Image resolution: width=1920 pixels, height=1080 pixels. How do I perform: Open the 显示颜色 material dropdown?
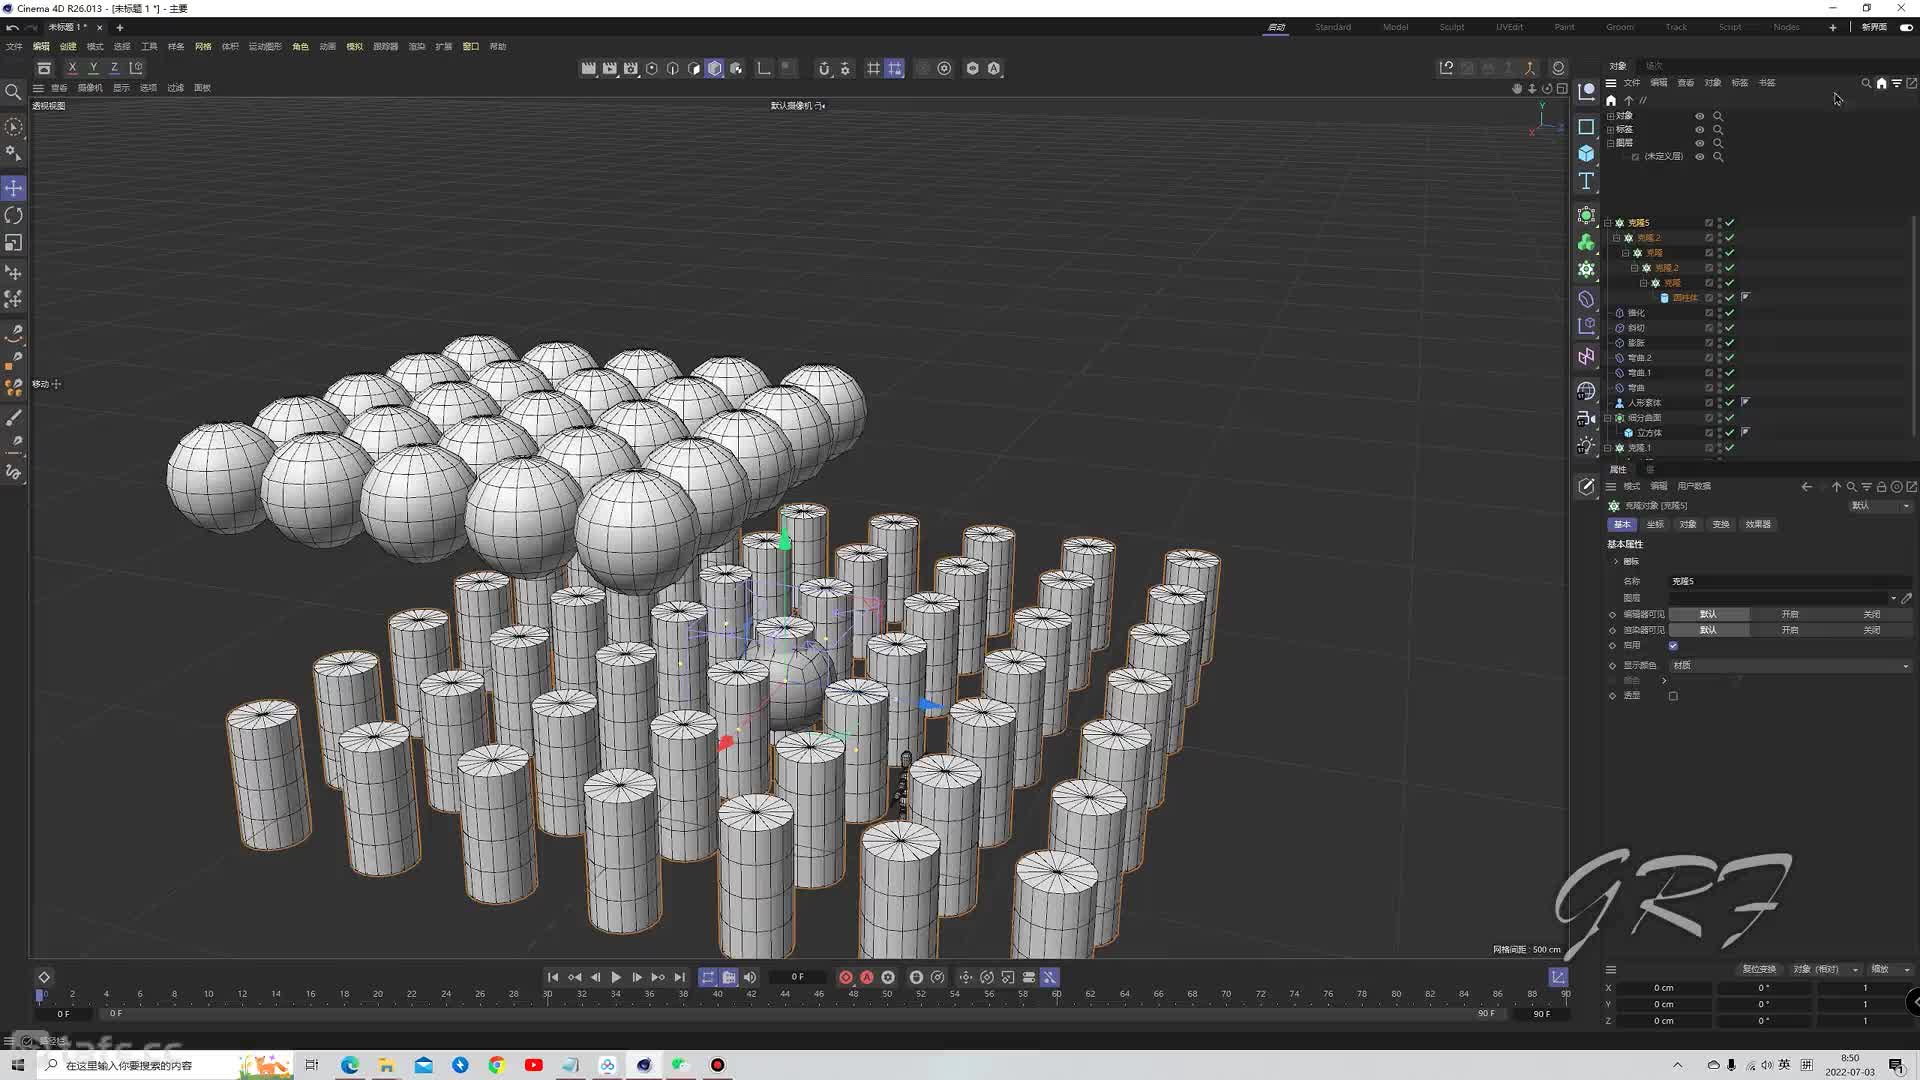(1790, 666)
